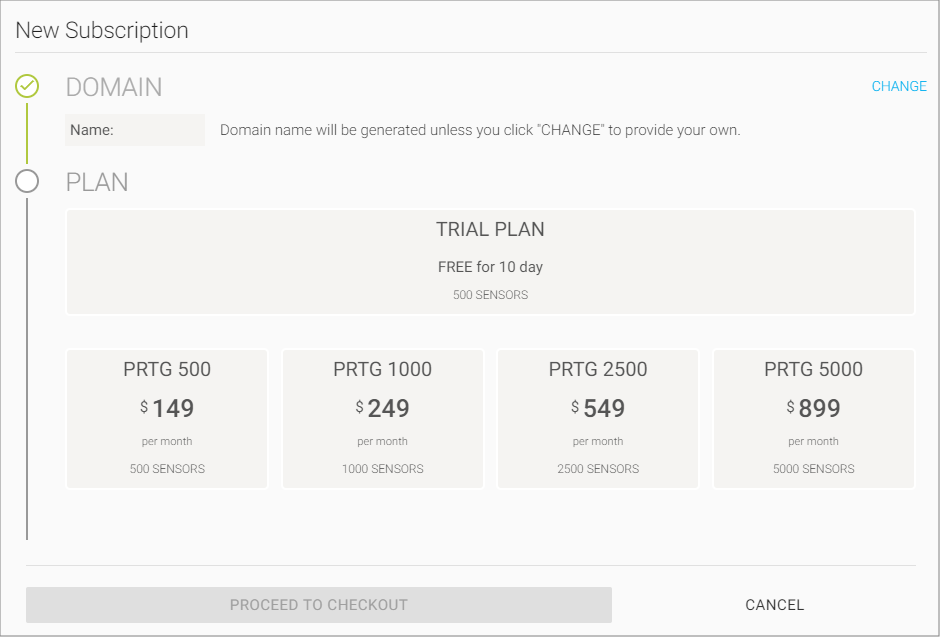The width and height of the screenshot is (940, 637).
Task: Click the $149 price label
Action: [x=167, y=409]
